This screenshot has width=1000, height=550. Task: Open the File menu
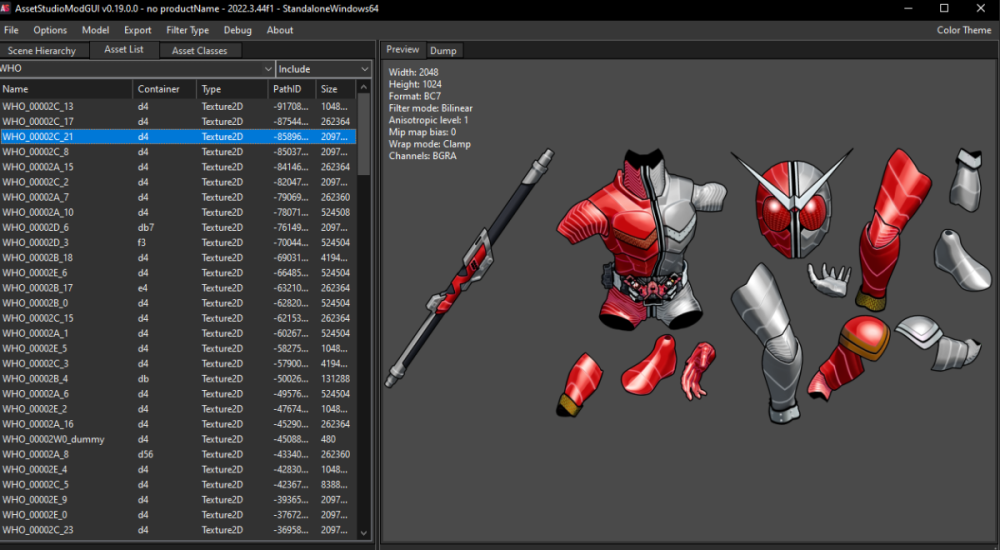11,30
